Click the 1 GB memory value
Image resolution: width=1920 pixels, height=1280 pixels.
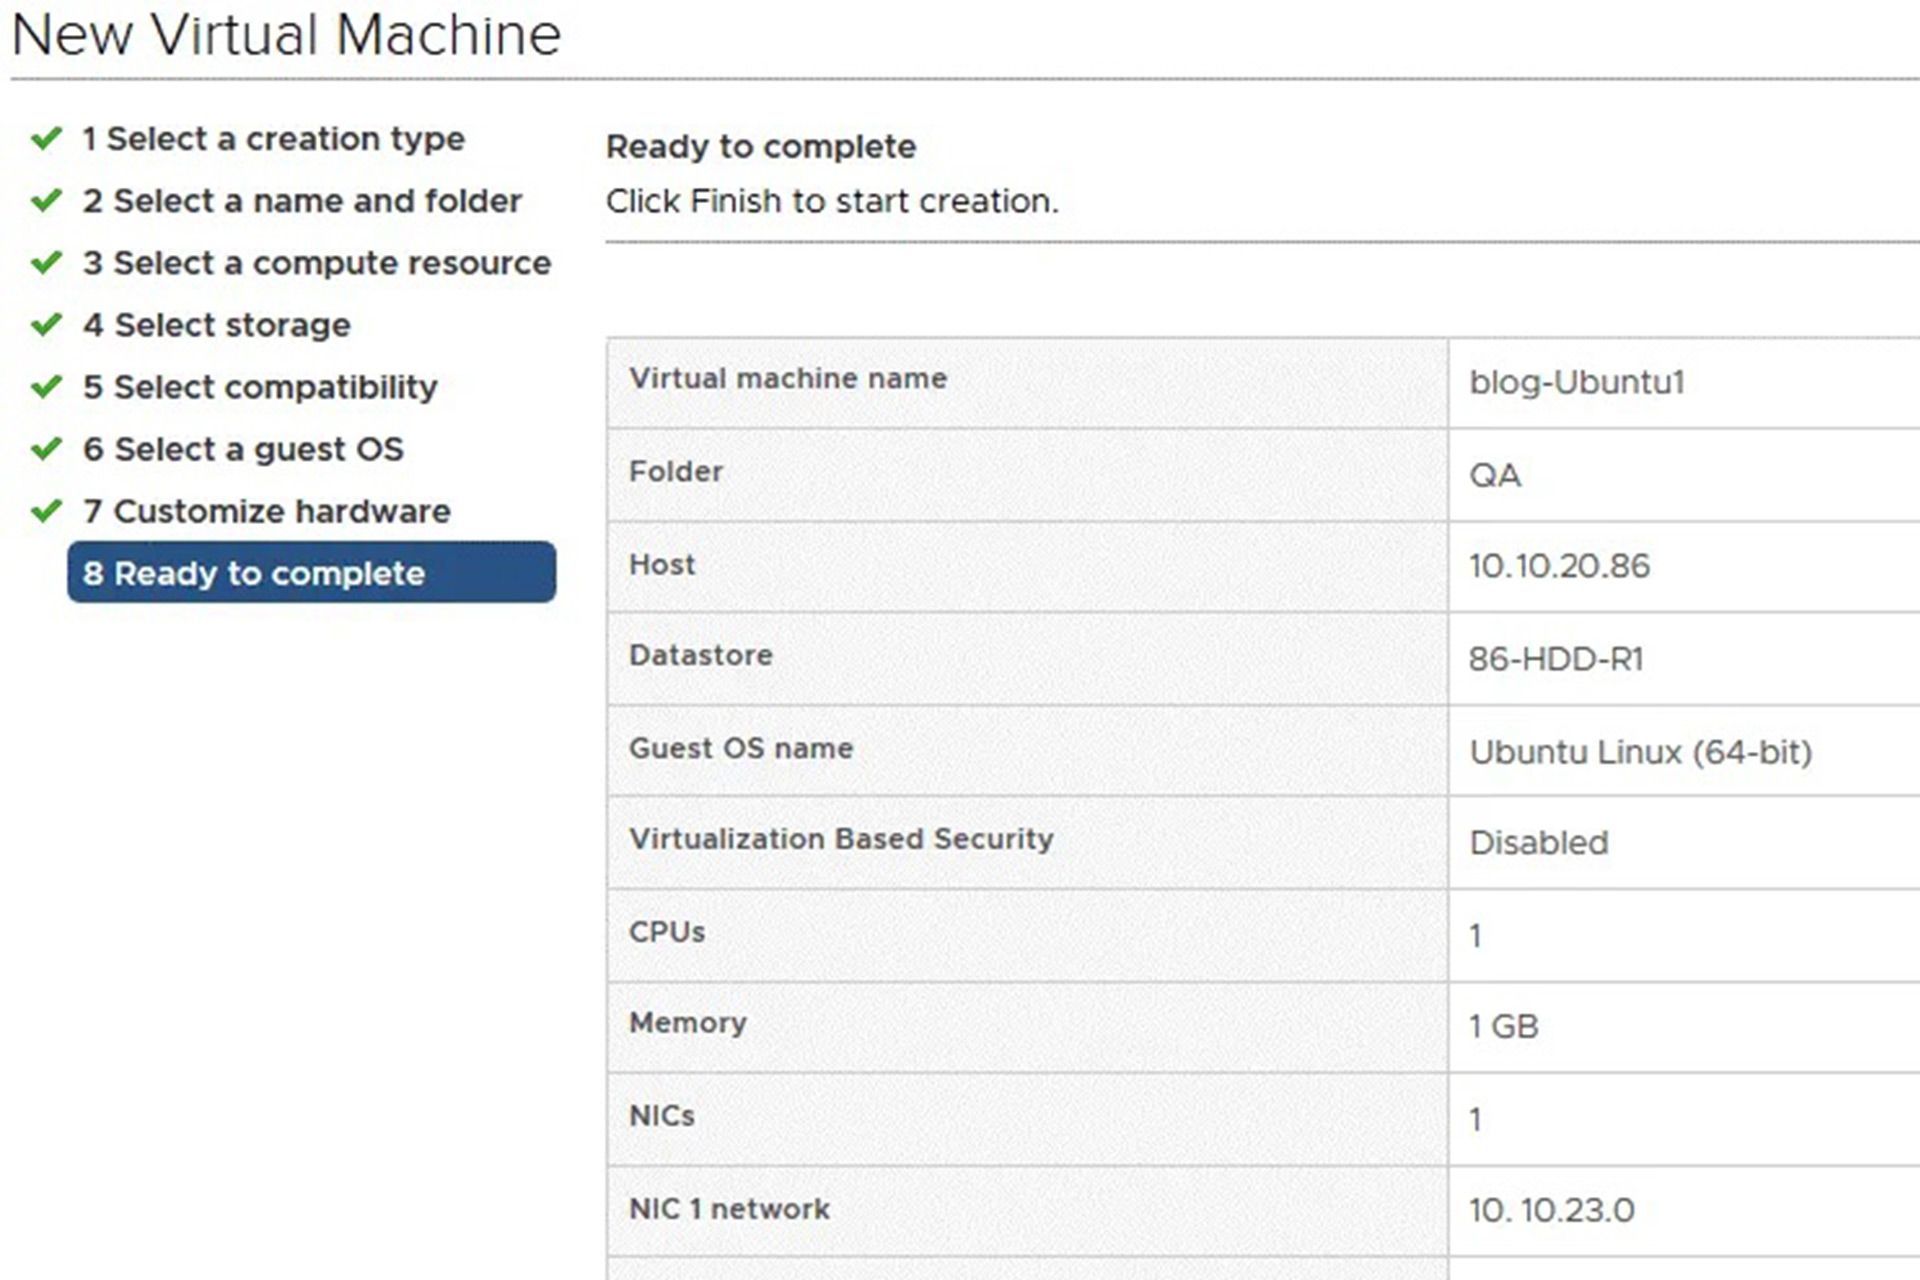point(1503,1026)
